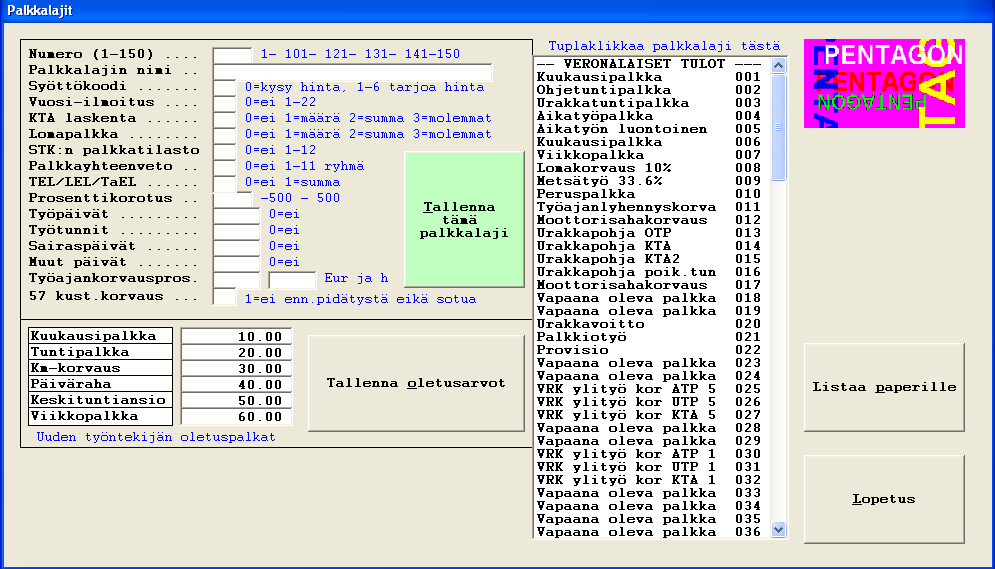This screenshot has height=569, width=995.
Task: Click the Pentagon logo image
Action: [x=883, y=84]
